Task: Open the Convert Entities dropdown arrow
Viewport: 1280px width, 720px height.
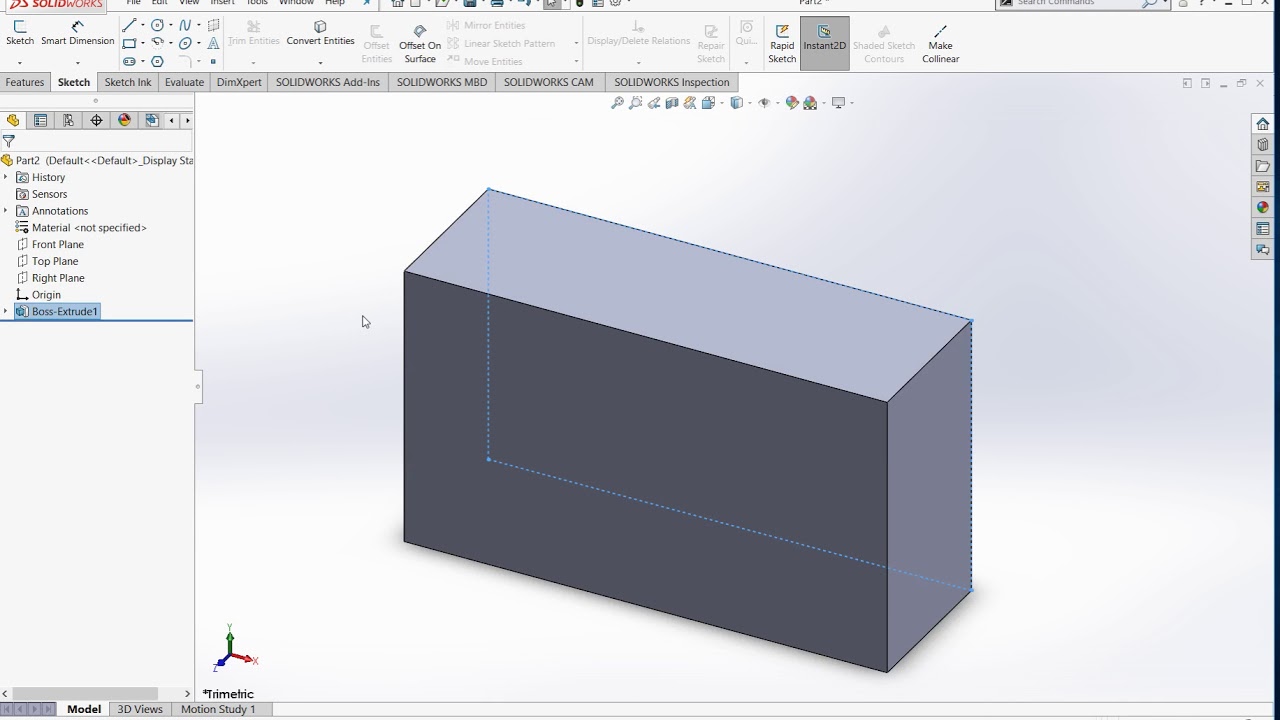Action: pyautogui.click(x=320, y=62)
